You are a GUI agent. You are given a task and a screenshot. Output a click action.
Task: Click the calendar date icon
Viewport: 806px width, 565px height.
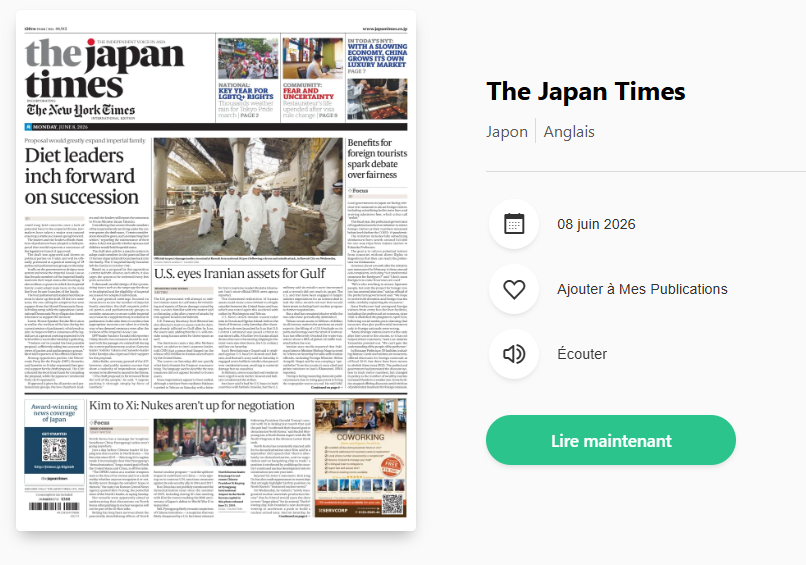(x=514, y=224)
